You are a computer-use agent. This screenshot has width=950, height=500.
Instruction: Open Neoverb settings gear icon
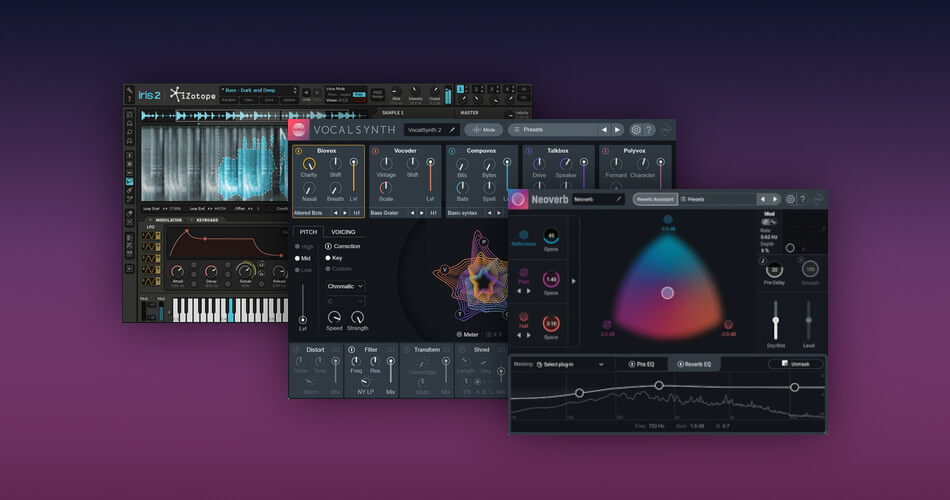790,199
